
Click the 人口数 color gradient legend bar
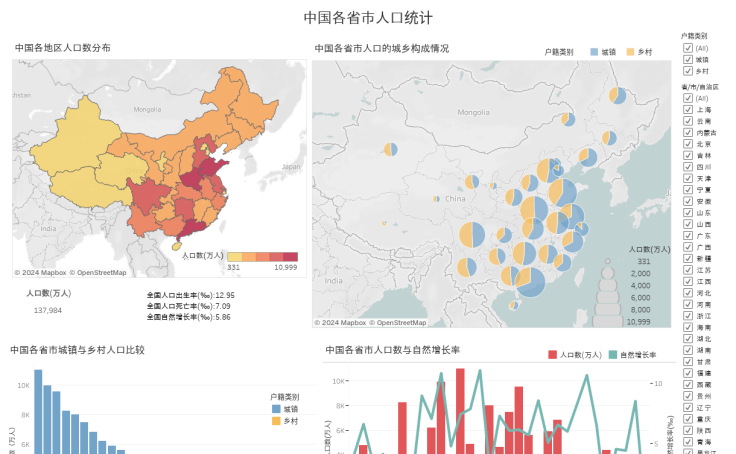coord(263,257)
